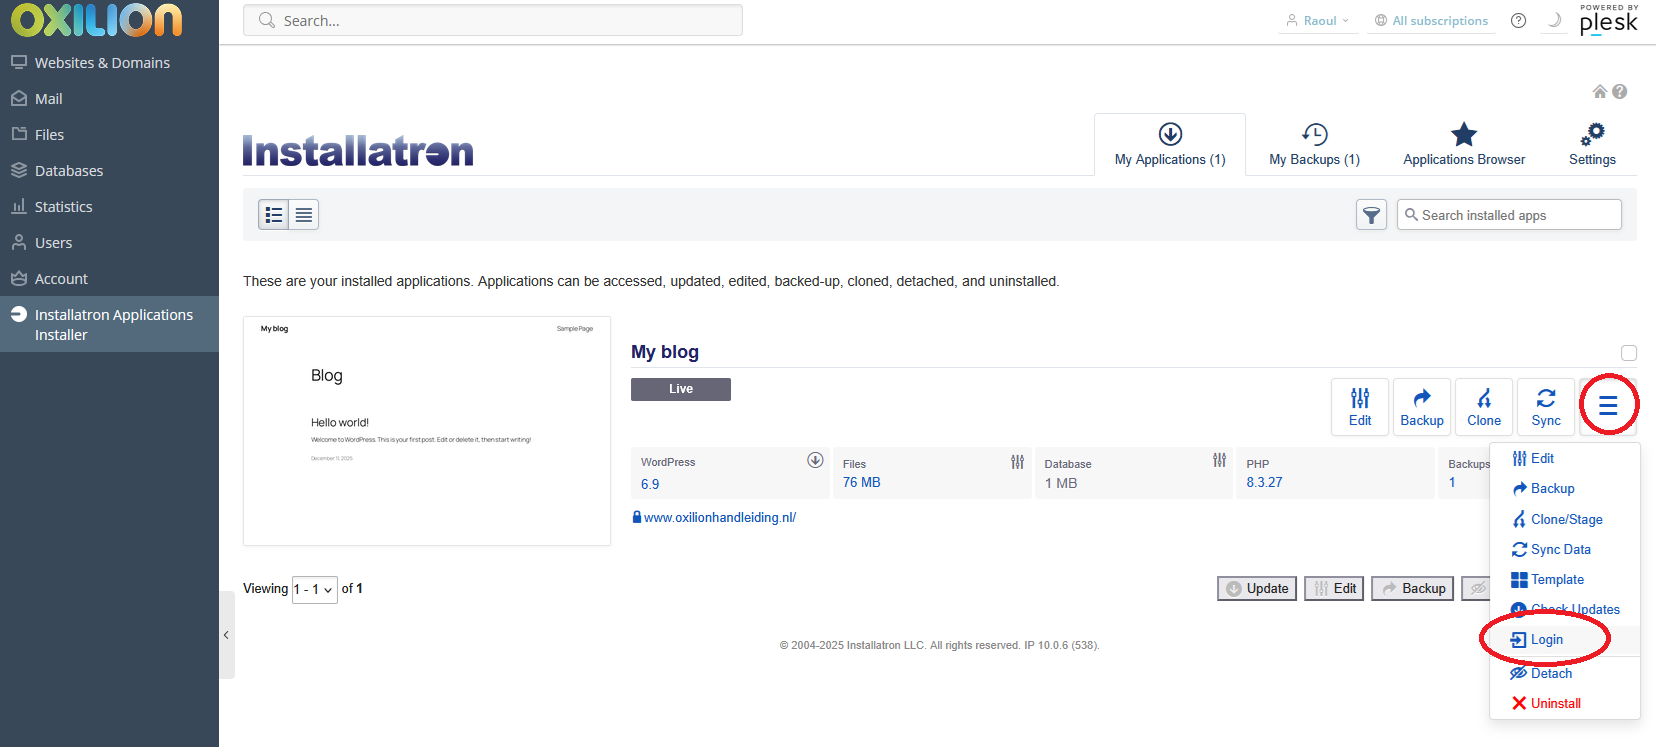The width and height of the screenshot is (1656, 747).
Task: Open the hamburger more-actions menu for My blog
Action: tap(1608, 406)
